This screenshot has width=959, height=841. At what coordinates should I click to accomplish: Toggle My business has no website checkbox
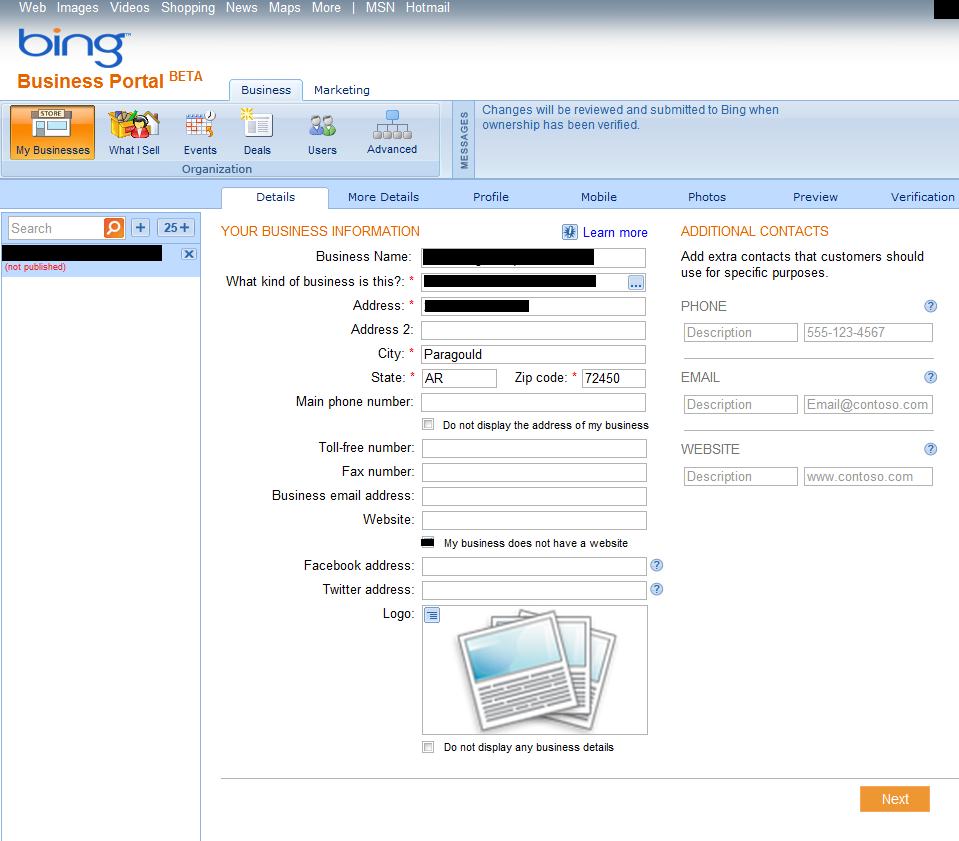pyautogui.click(x=428, y=543)
